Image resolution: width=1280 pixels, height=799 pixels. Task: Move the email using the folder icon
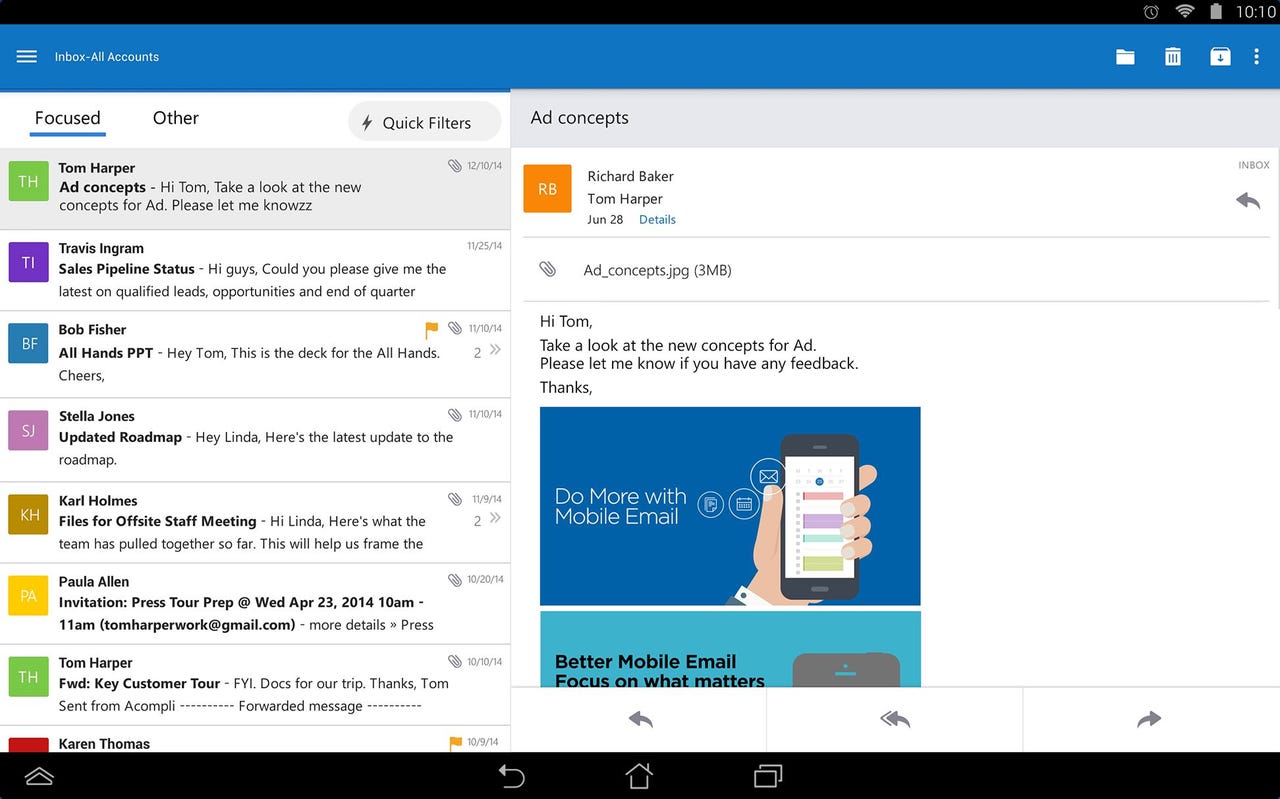1124,57
